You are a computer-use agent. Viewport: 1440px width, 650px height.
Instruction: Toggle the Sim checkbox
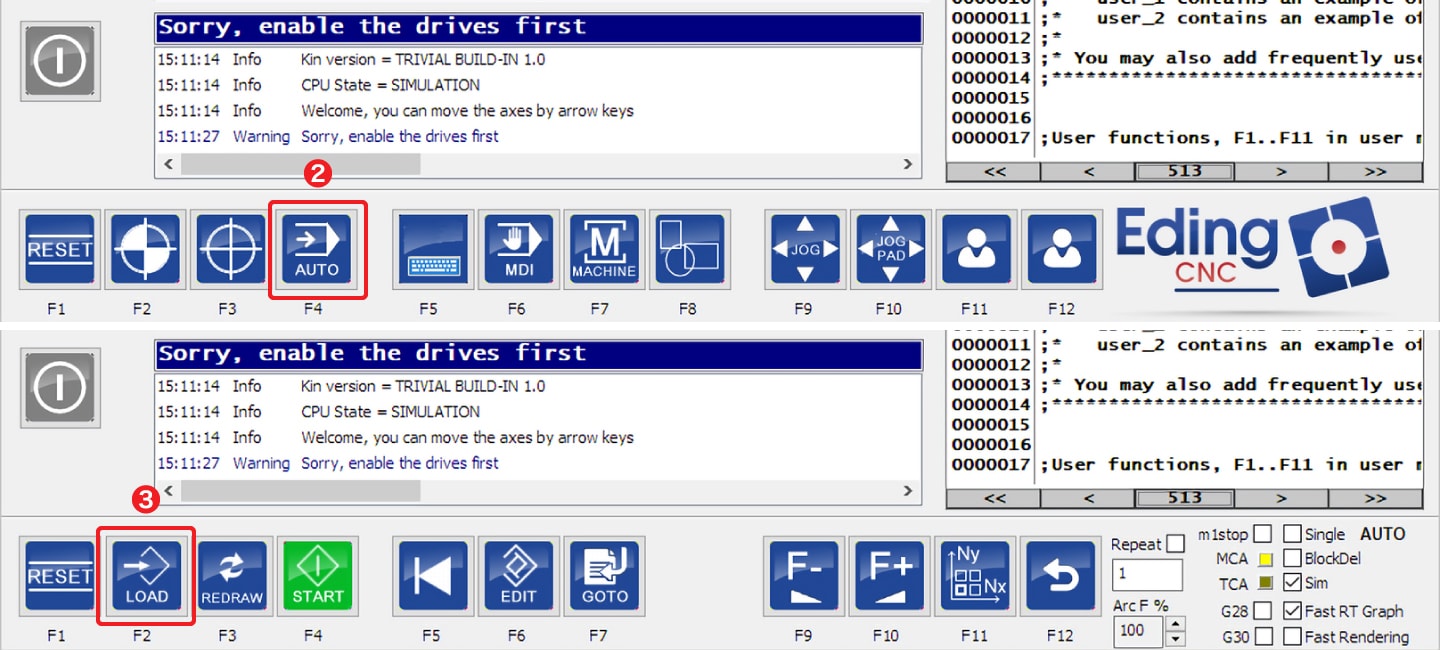pos(1292,584)
